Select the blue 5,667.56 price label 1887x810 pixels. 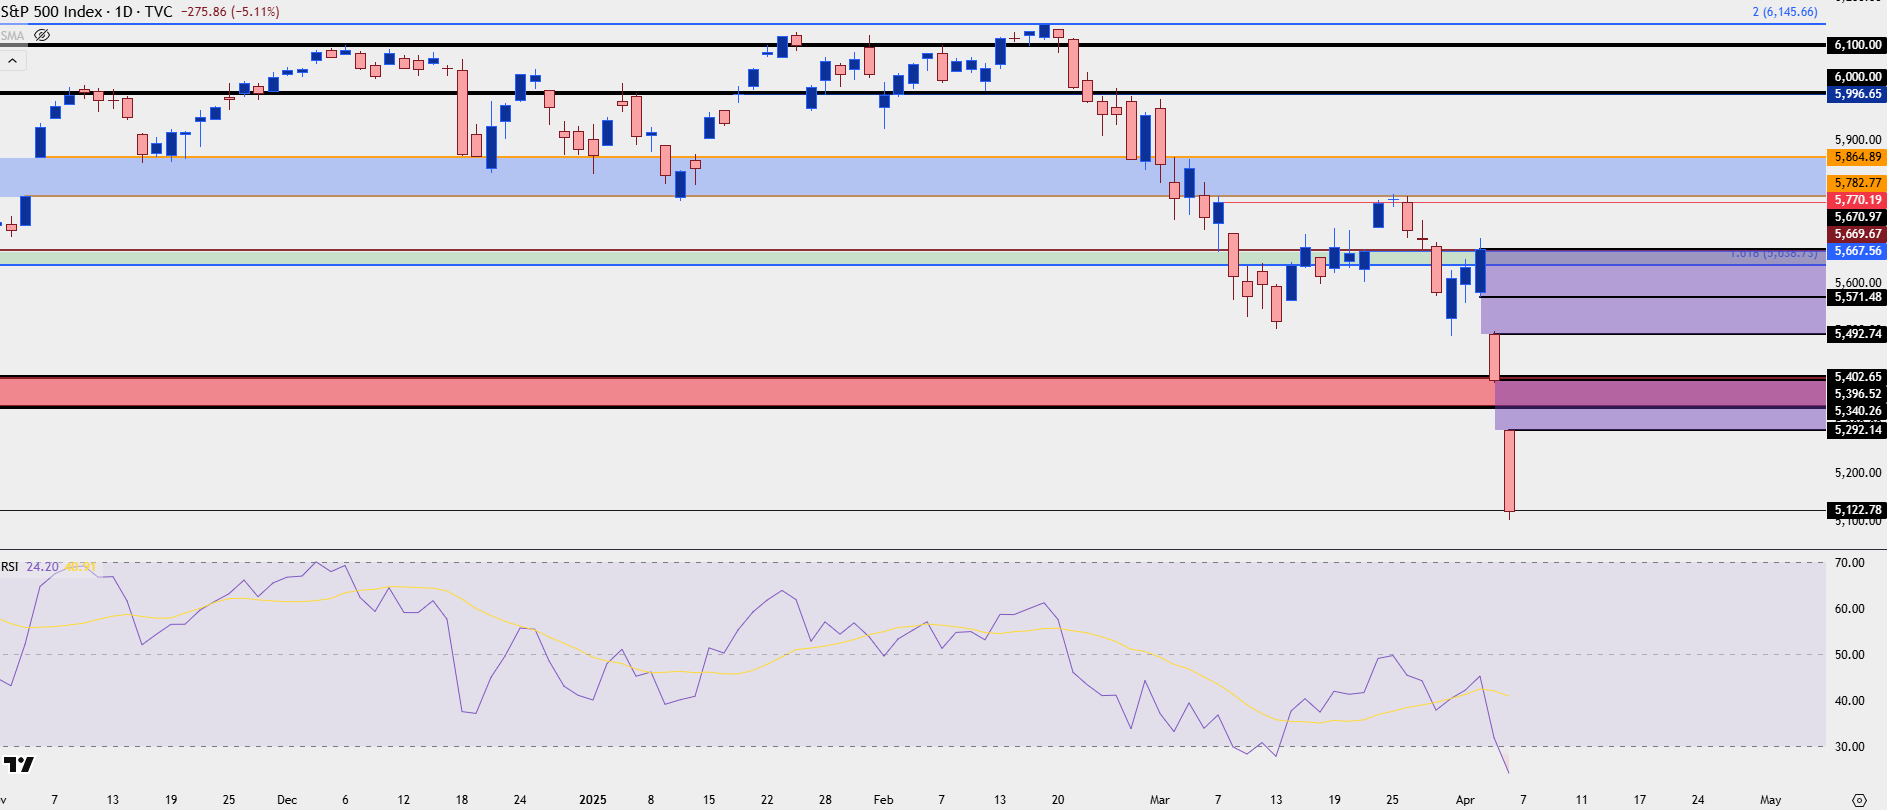(x=1857, y=251)
